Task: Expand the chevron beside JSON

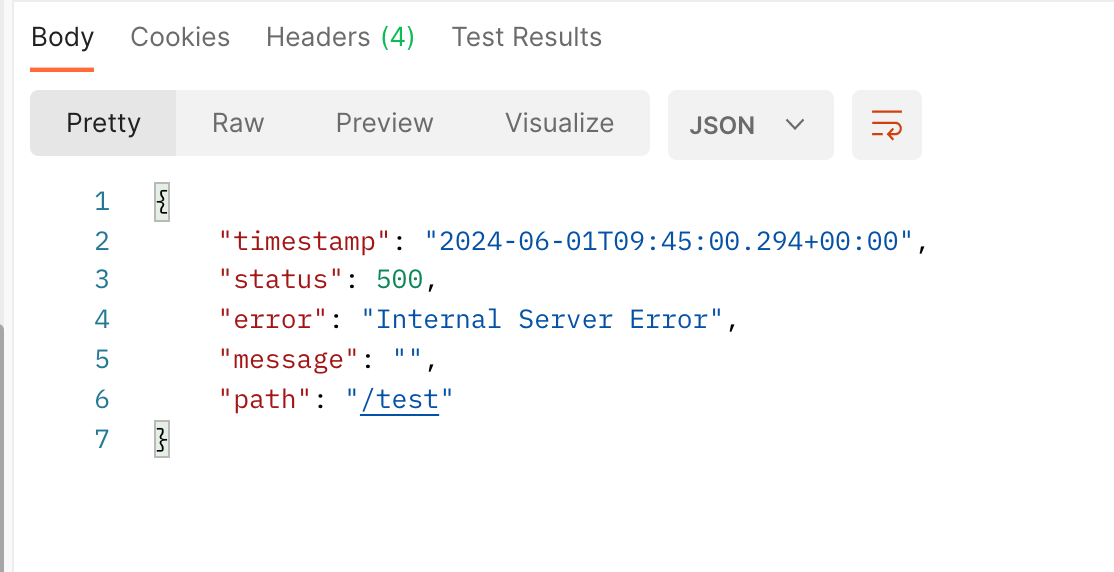Action: (x=795, y=125)
